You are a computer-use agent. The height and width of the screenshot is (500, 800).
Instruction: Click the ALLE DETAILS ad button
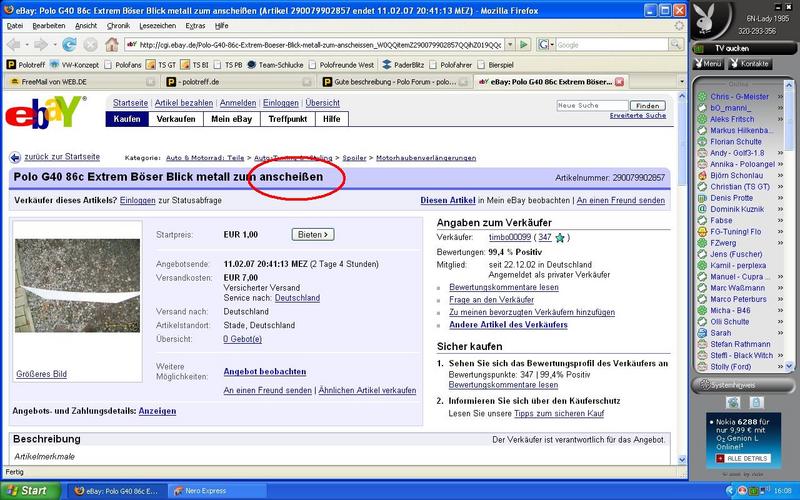coord(743,459)
